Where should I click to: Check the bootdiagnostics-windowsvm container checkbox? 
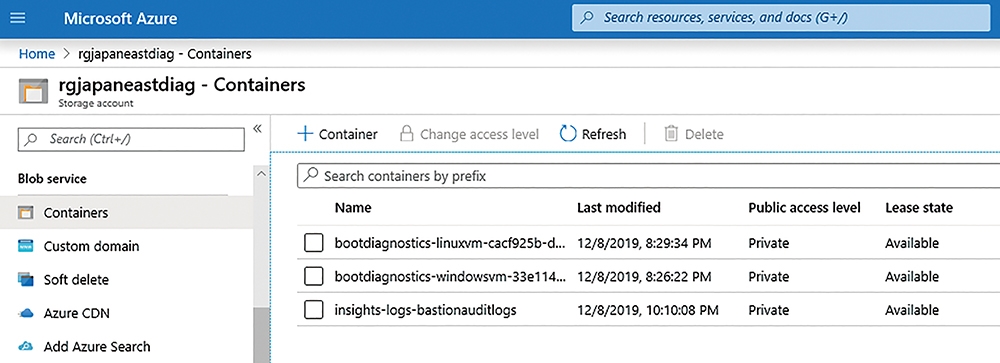[x=313, y=276]
